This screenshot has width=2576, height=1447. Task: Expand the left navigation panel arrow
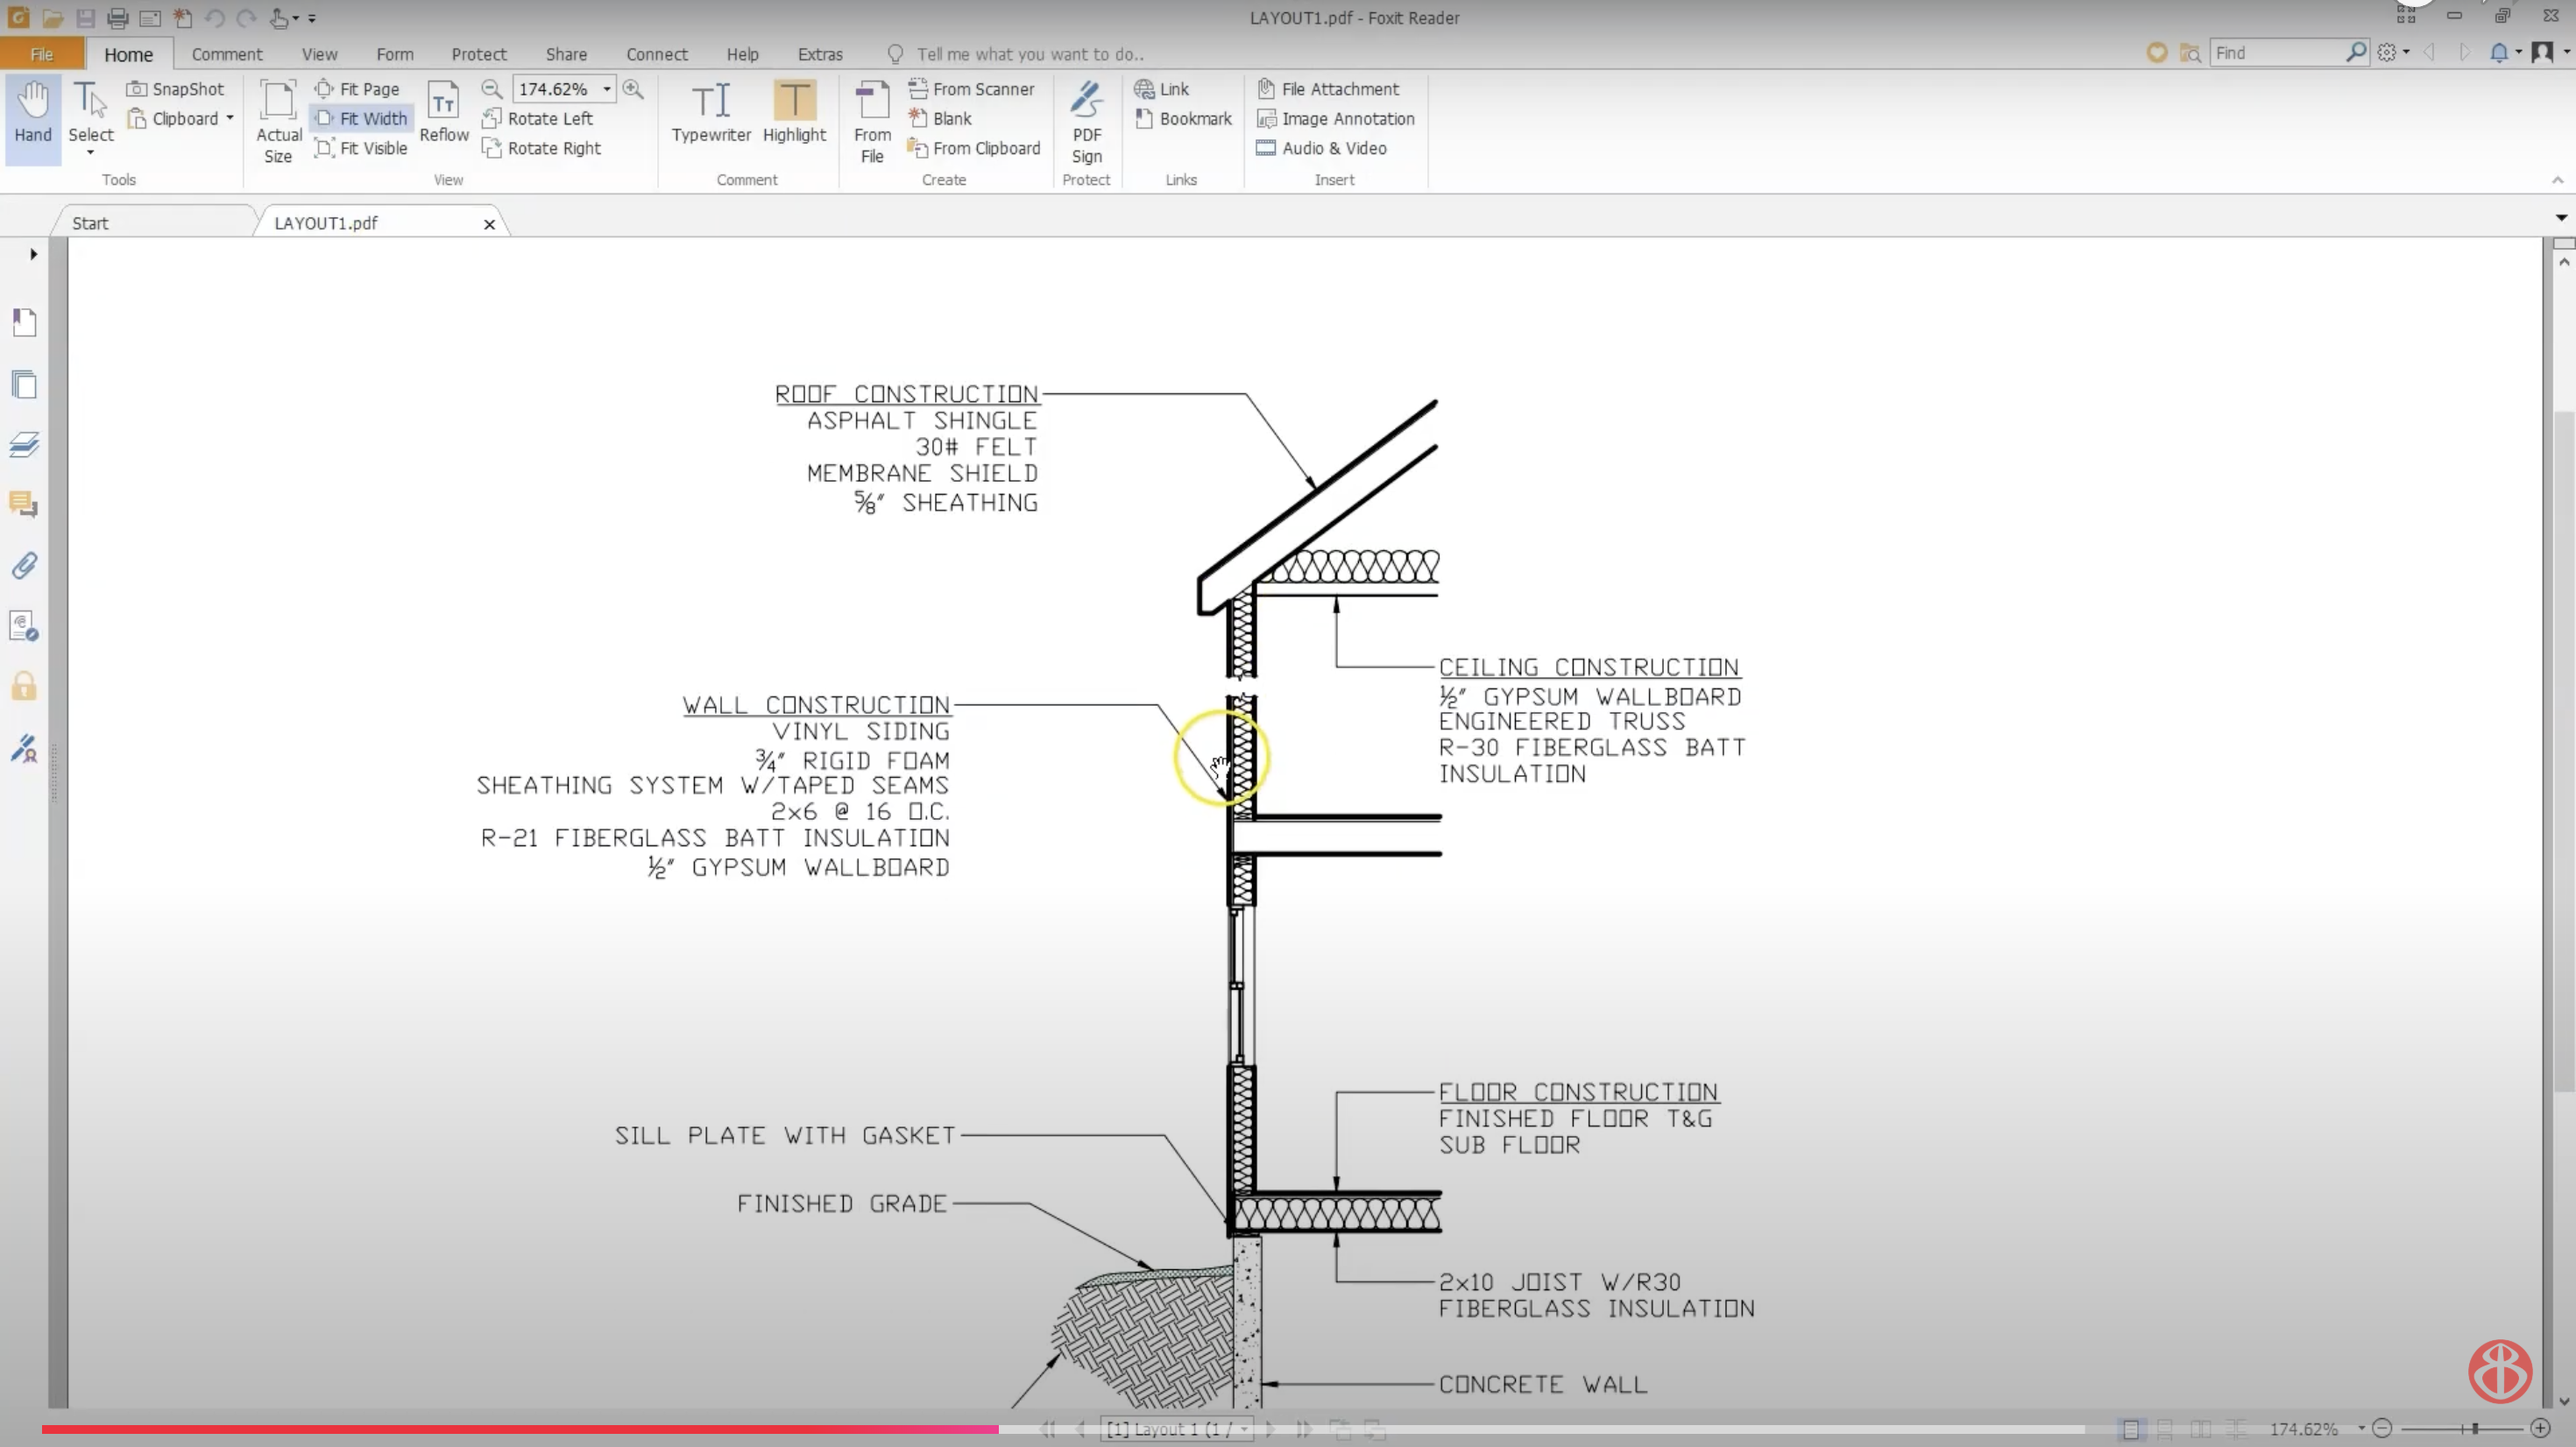33,254
